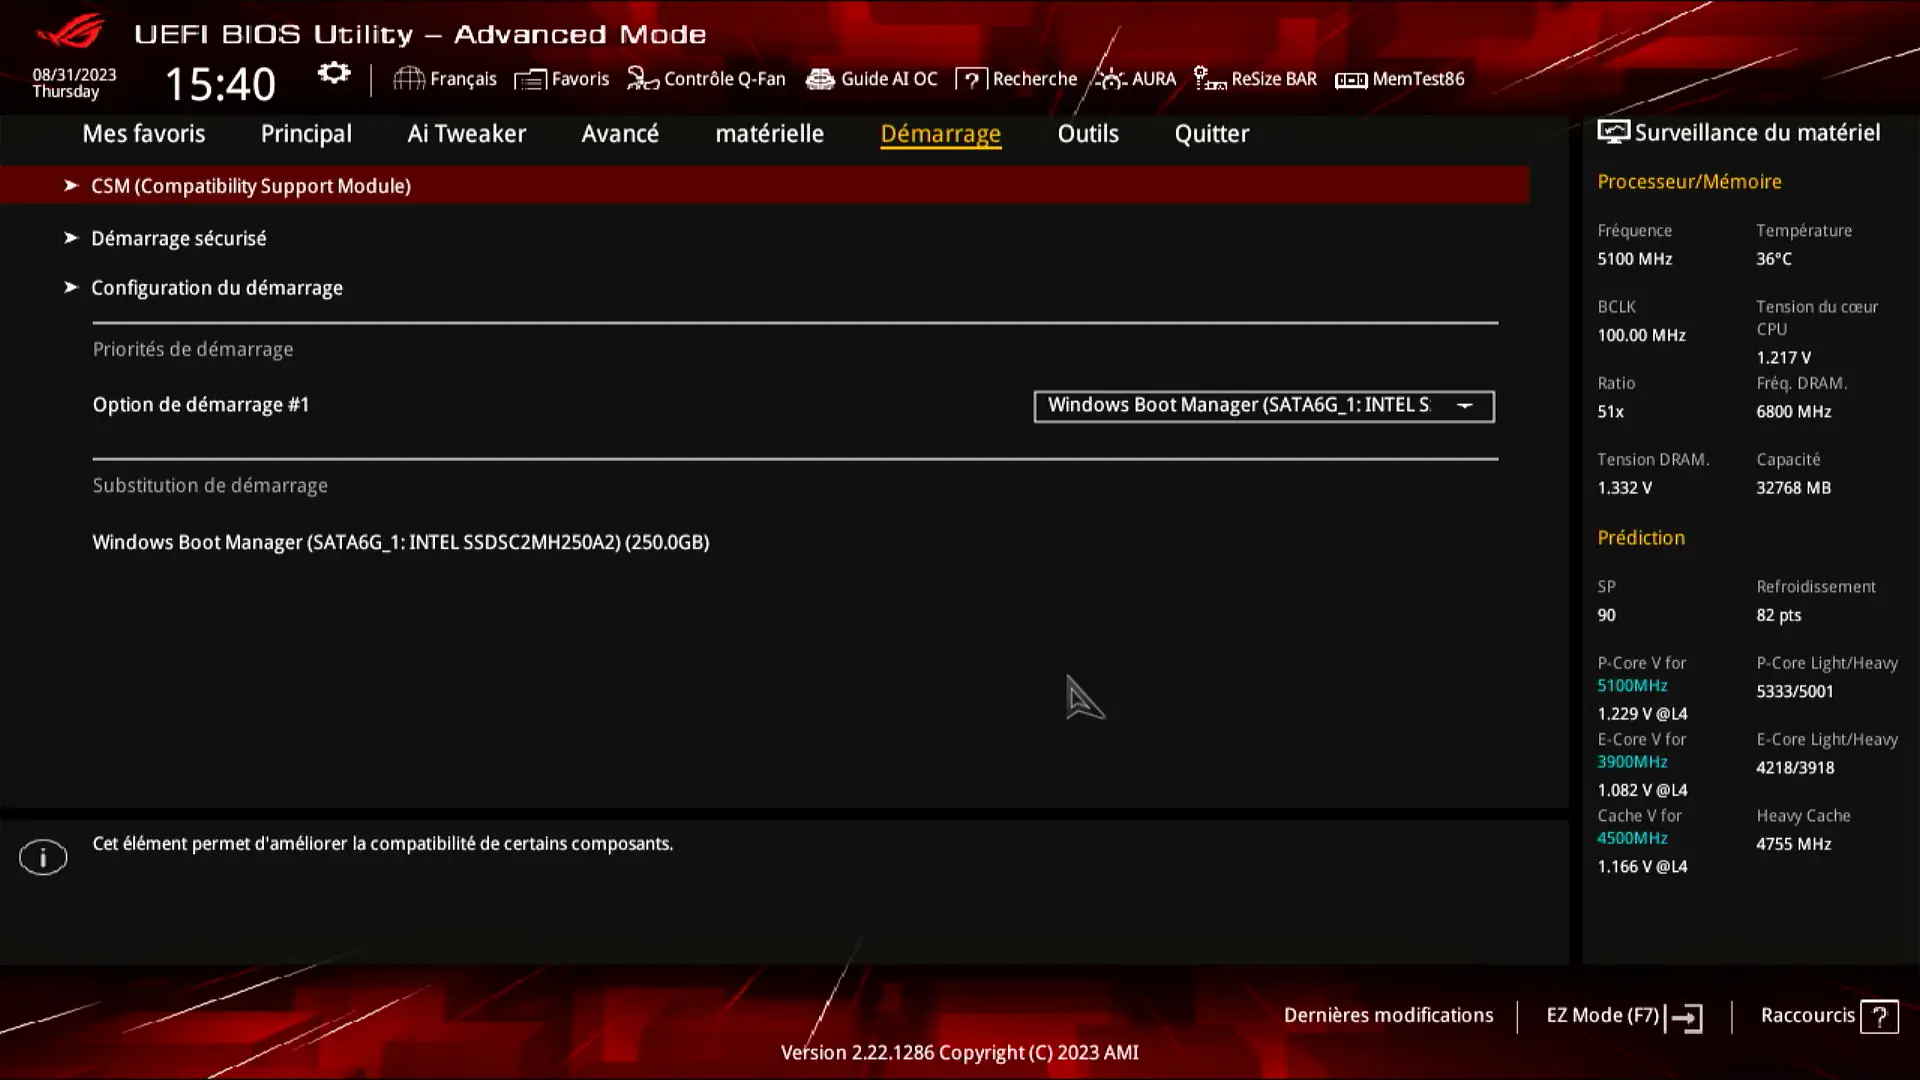Open CSM (Compatibility Support Module) entry

point(765,186)
